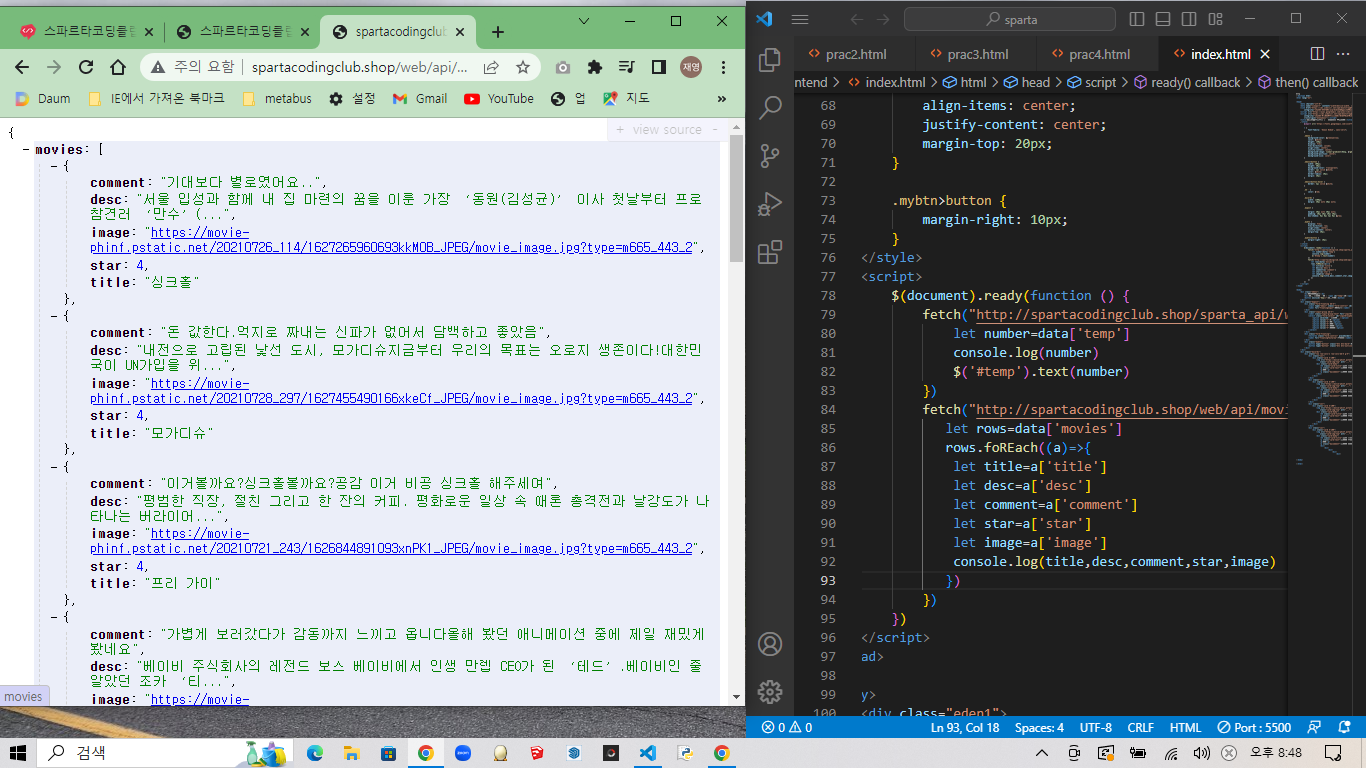Viewport: 1366px width, 768px height.
Task: Open script breadcrumb dropdown
Action: (1092, 83)
